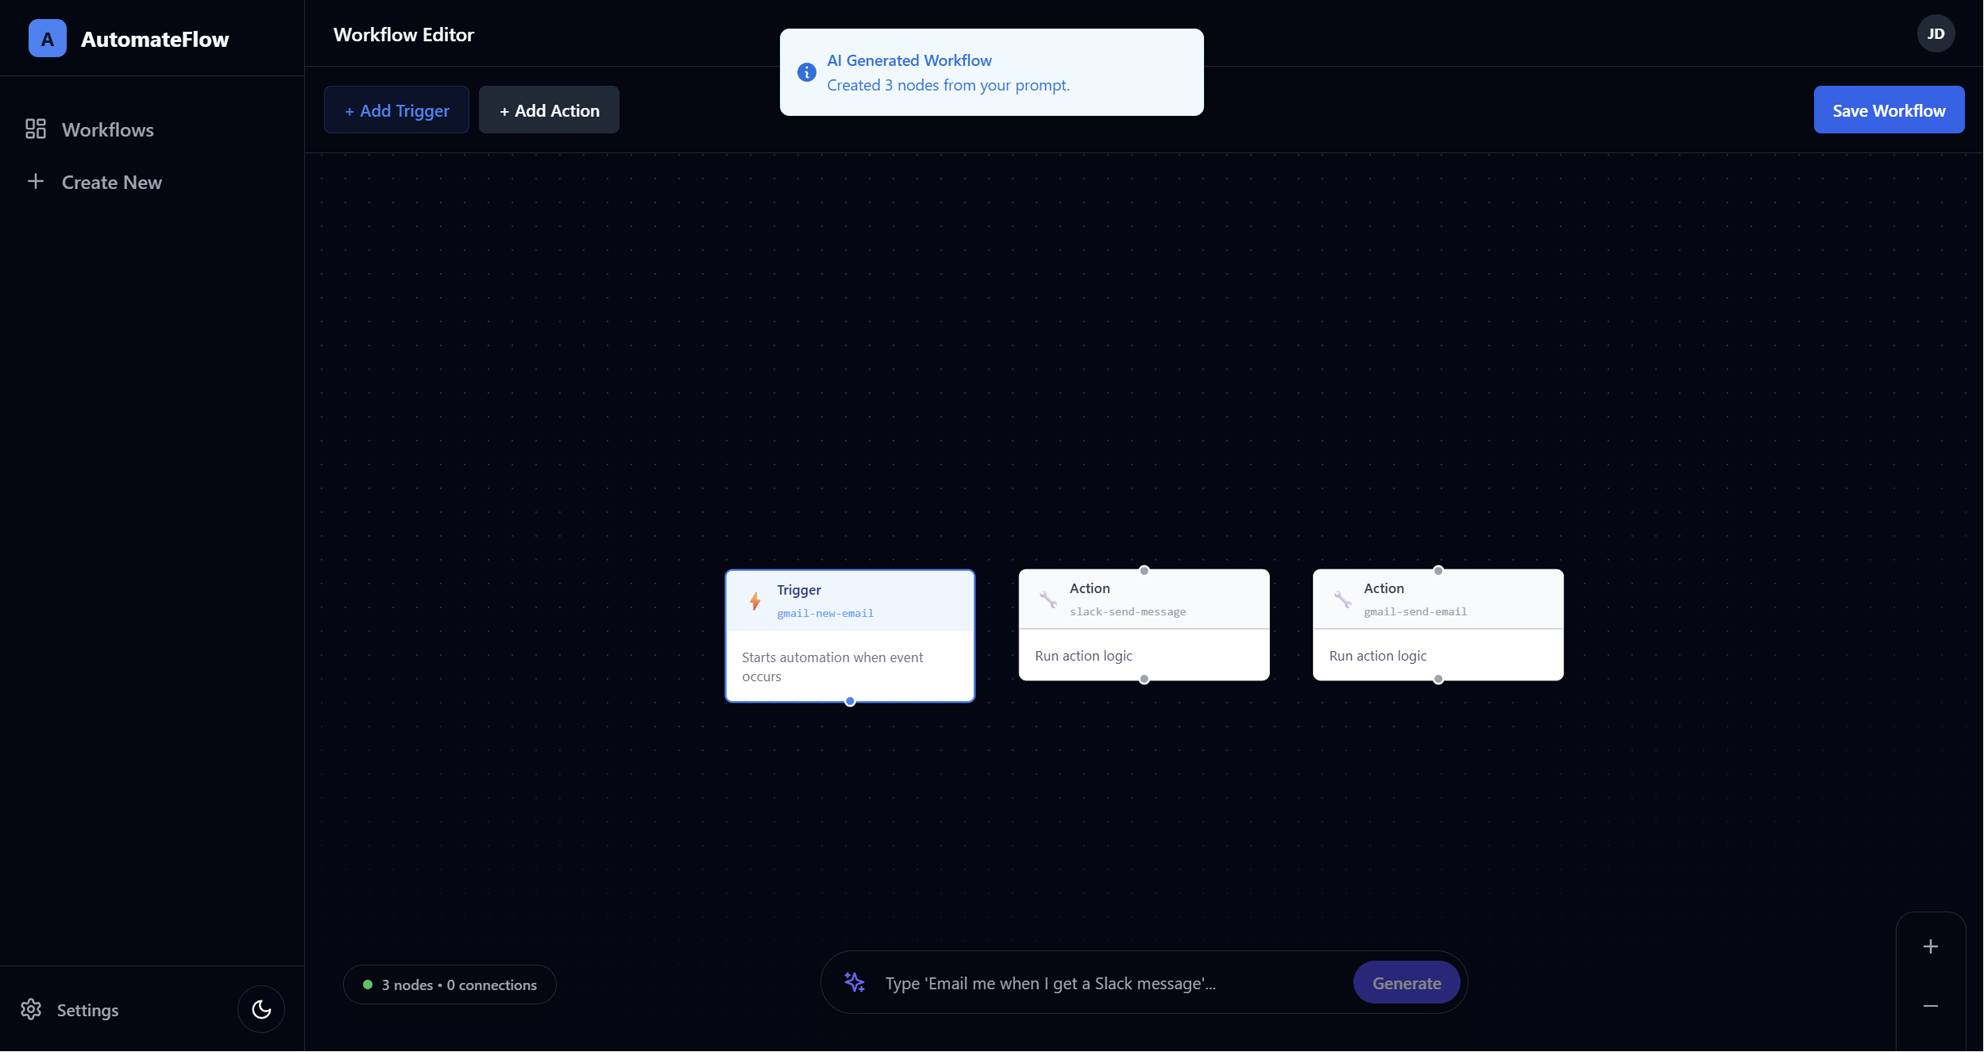The image size is (1984, 1052).
Task: Click the + Add Trigger button
Action: [396, 110]
